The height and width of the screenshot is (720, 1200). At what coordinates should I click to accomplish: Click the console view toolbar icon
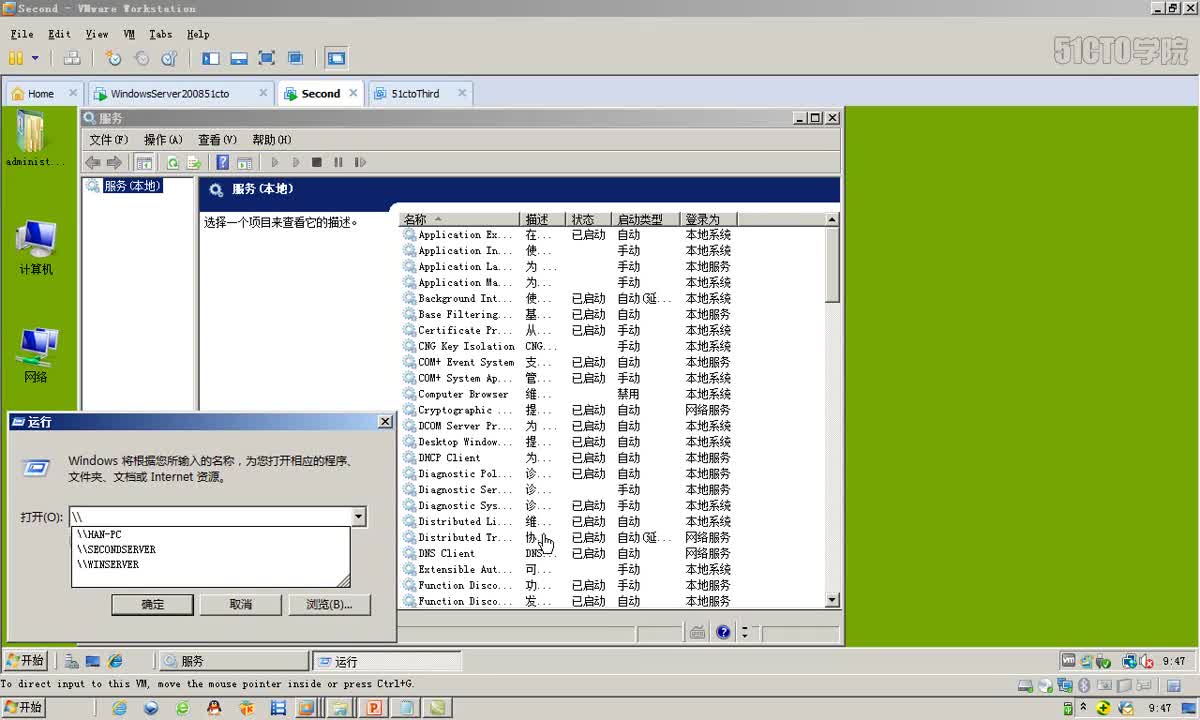coord(336,59)
